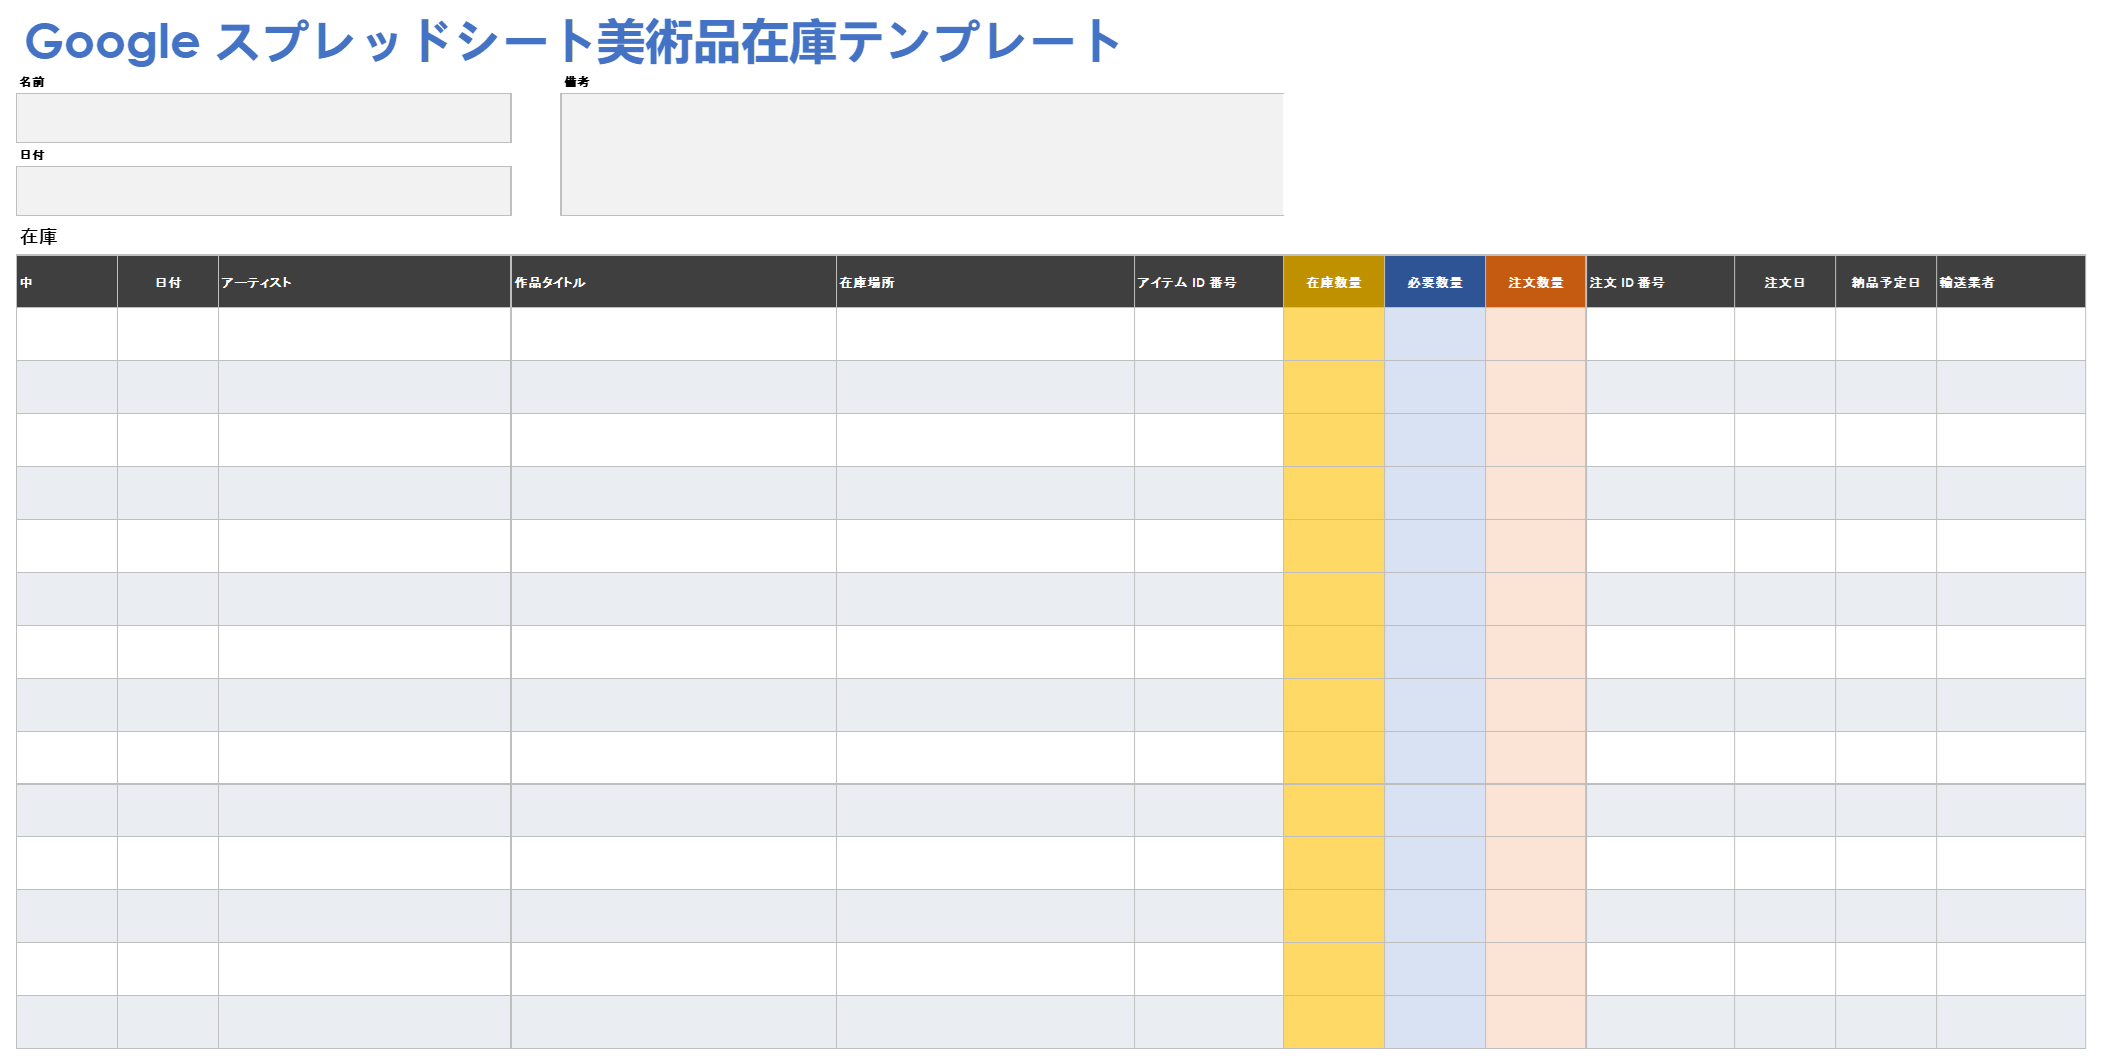Click the Google スプレッドシート美術品在庫テンプレート title

click(572, 42)
